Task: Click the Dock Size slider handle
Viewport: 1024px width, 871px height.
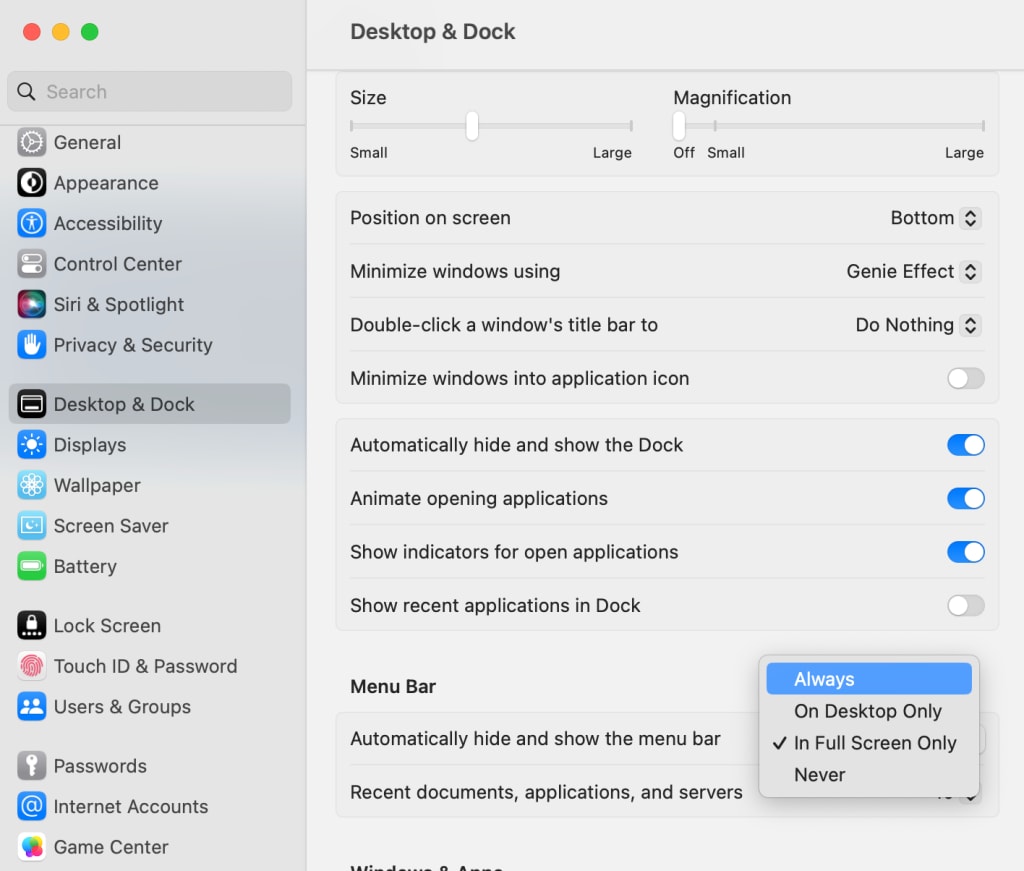Action: click(472, 126)
